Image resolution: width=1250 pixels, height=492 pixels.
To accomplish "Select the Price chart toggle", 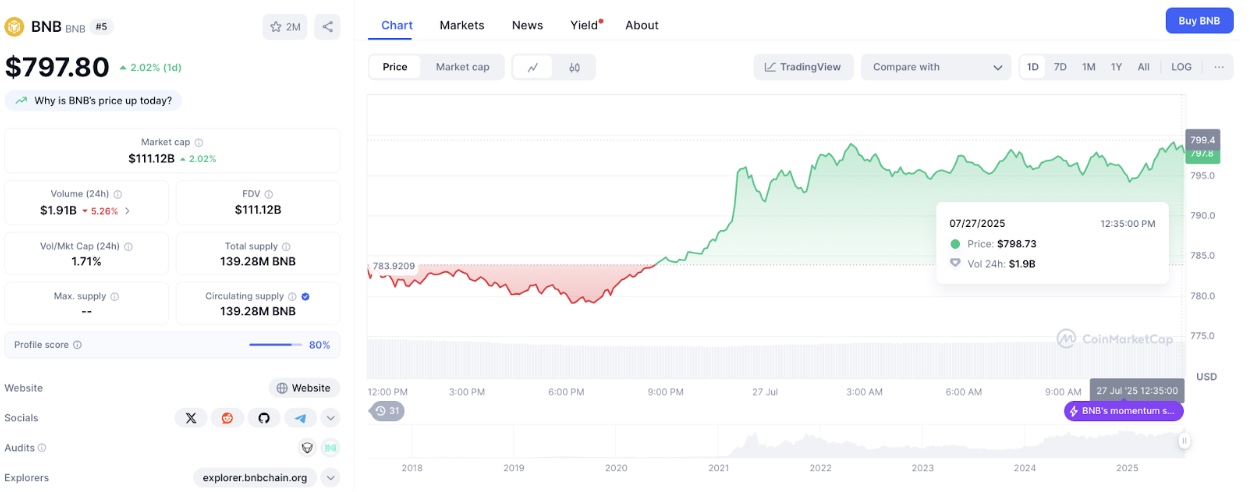I will click(x=395, y=67).
